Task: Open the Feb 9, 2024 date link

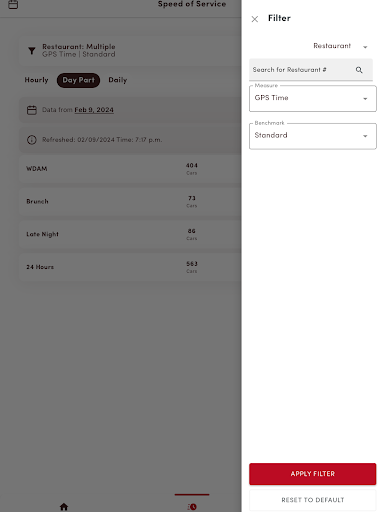Action: pyautogui.click(x=94, y=110)
